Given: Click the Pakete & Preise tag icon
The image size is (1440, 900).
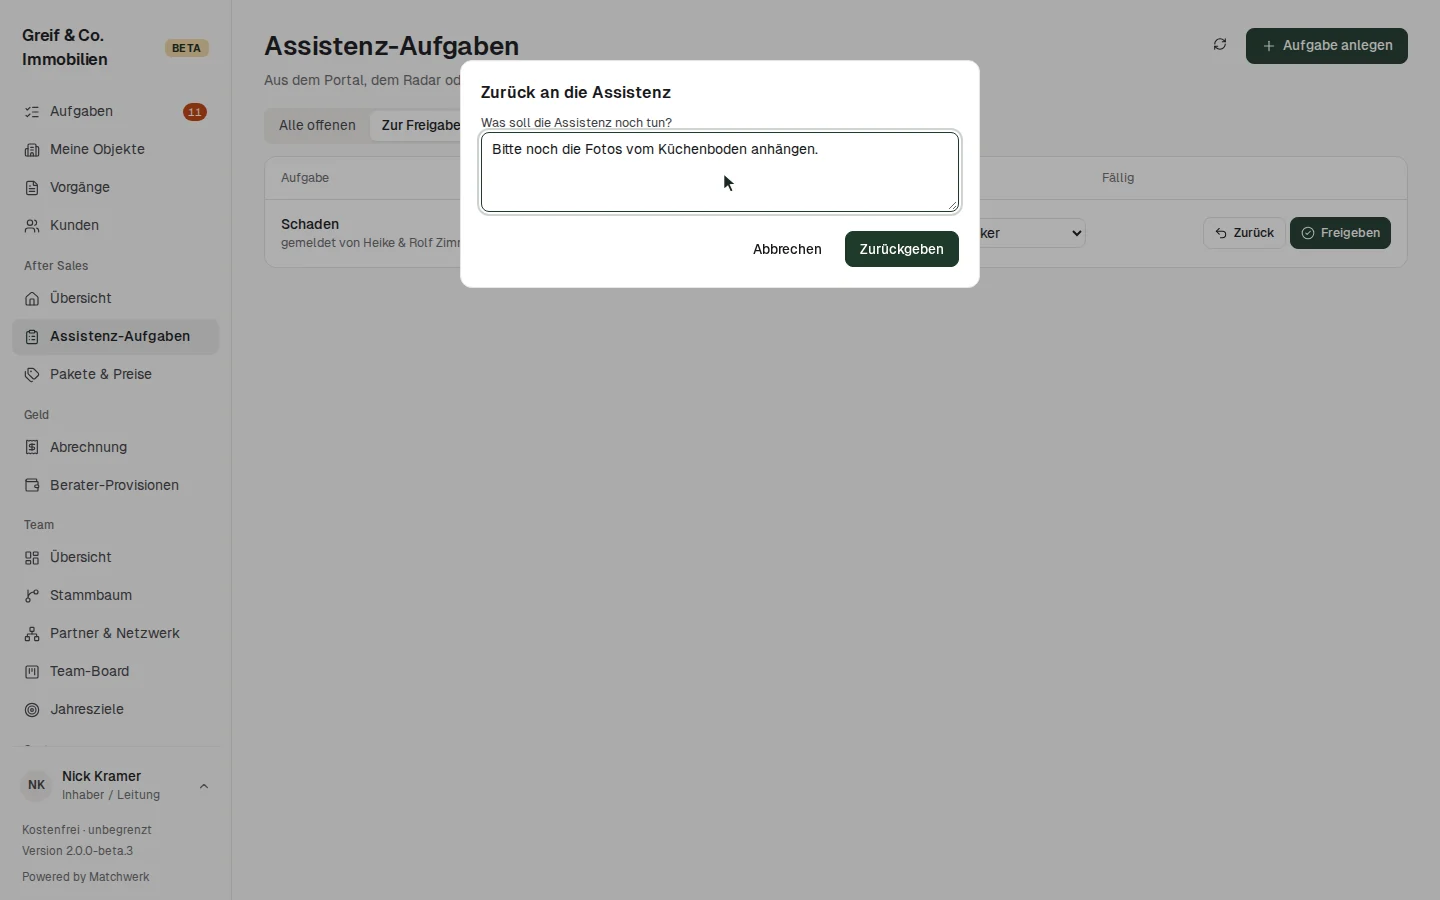Looking at the screenshot, I should point(32,375).
